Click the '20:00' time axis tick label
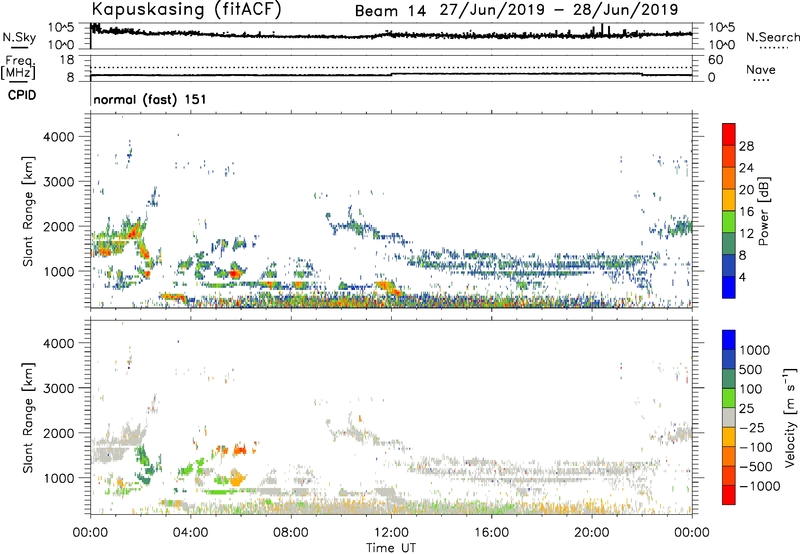This screenshot has height=554, width=800. [591, 533]
